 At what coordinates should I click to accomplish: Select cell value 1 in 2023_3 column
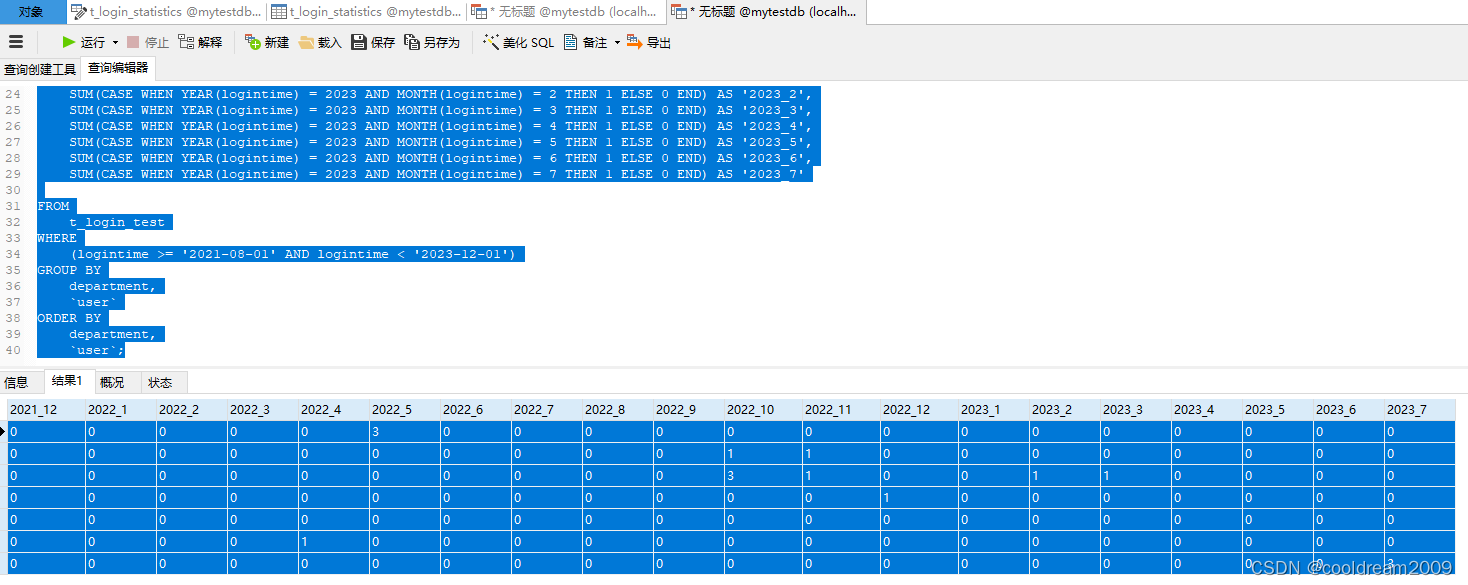pos(1136,475)
